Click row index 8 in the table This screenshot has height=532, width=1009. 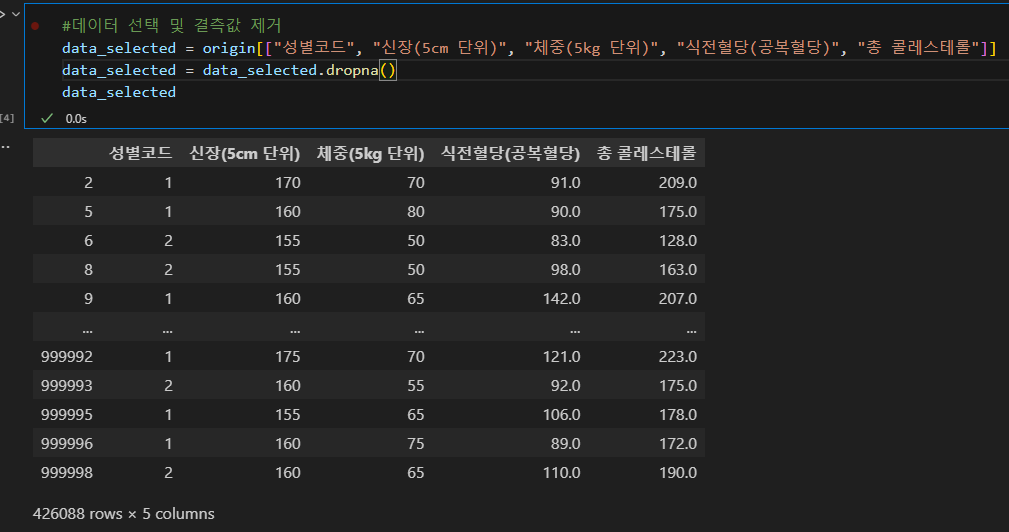pos(88,270)
